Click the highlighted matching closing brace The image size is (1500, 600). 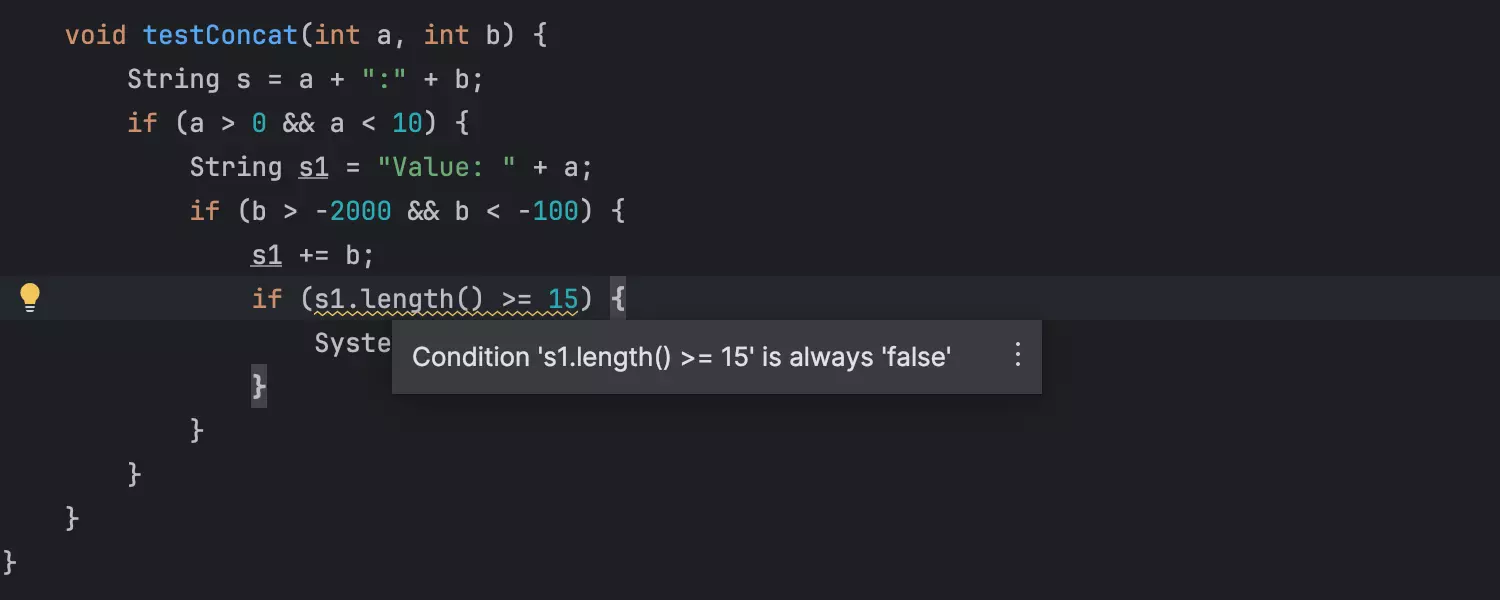coord(259,387)
